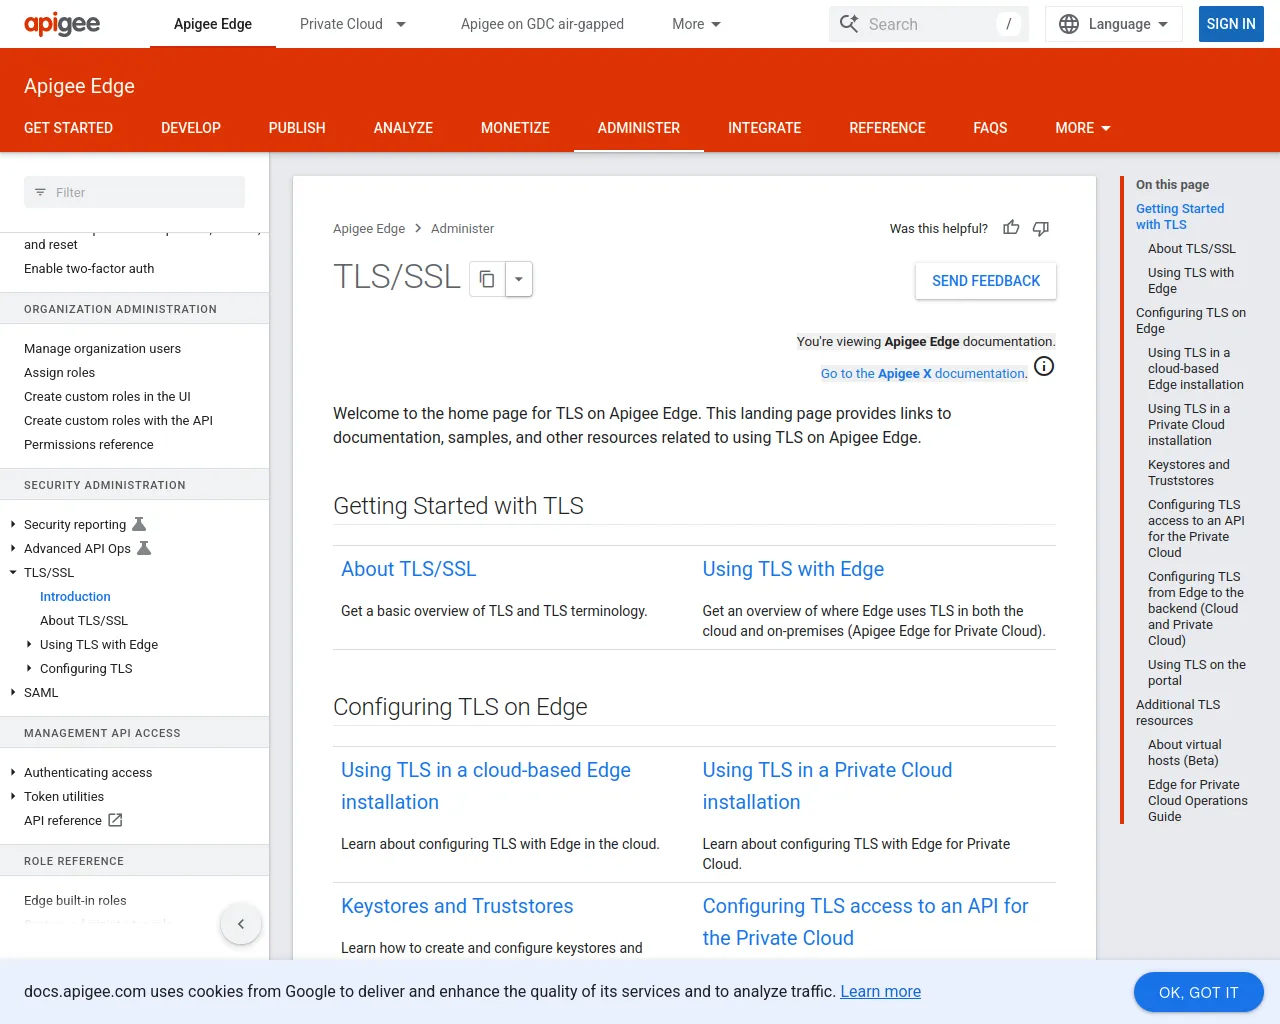Open the MORE tab dropdown
Screen dimensions: 1280x1024
[x=1083, y=128]
